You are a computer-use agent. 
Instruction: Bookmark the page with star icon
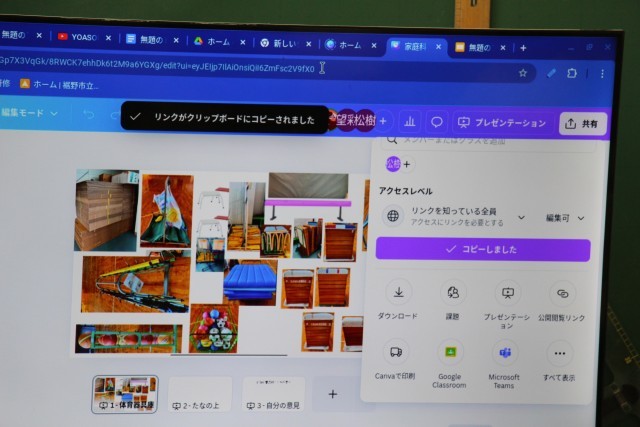[522, 73]
